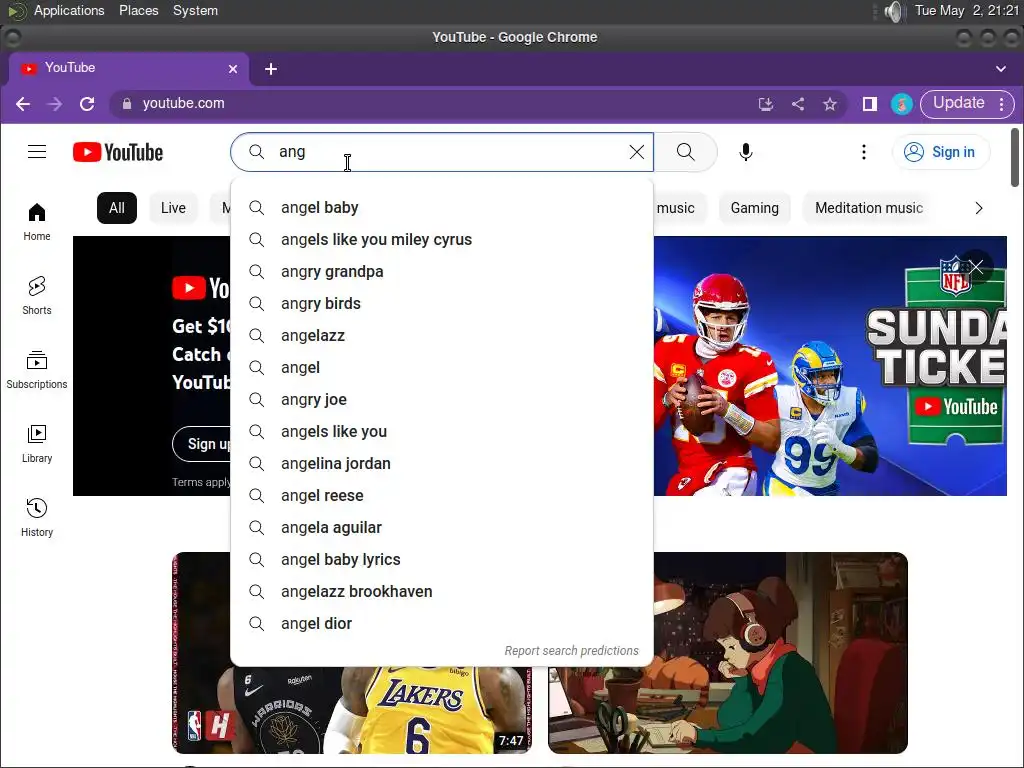Choose suggestion 'angels like you'
The height and width of the screenshot is (768, 1024).
coord(442,432)
